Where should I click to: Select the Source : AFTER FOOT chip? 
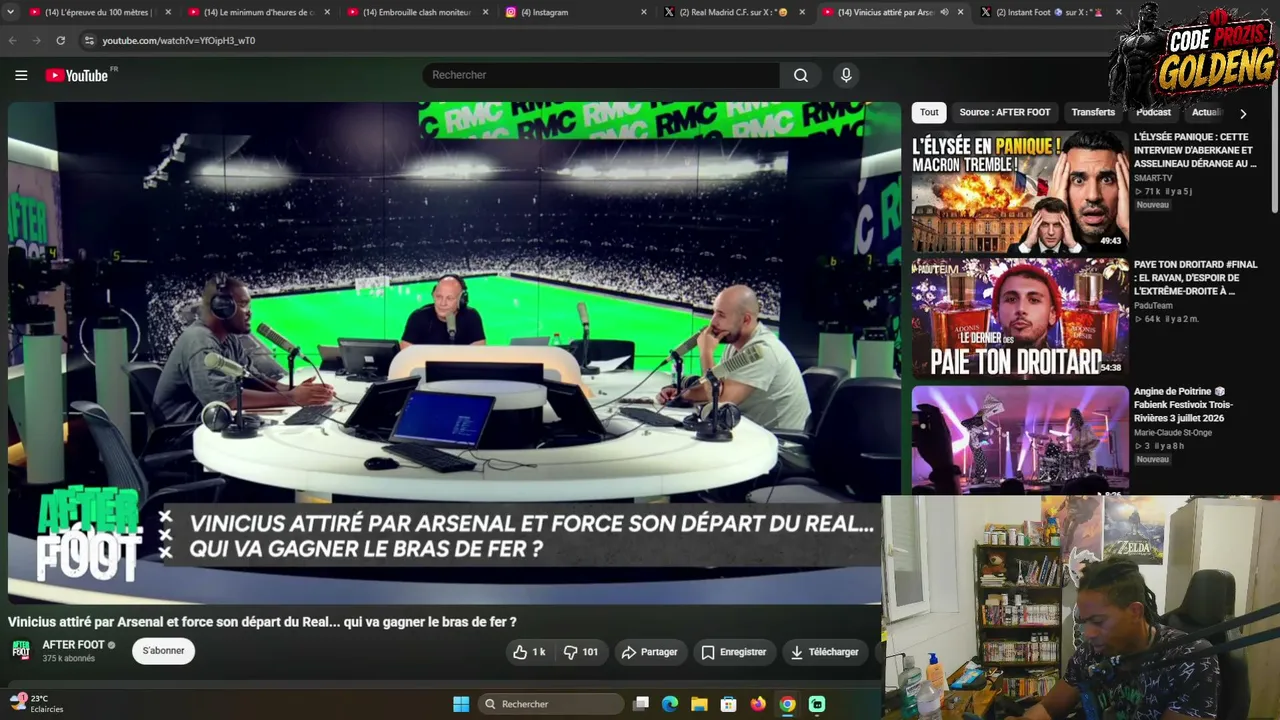[x=1005, y=113]
